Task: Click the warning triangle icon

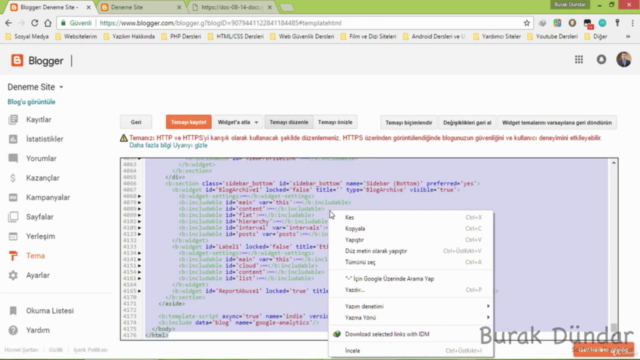Action: (124, 138)
